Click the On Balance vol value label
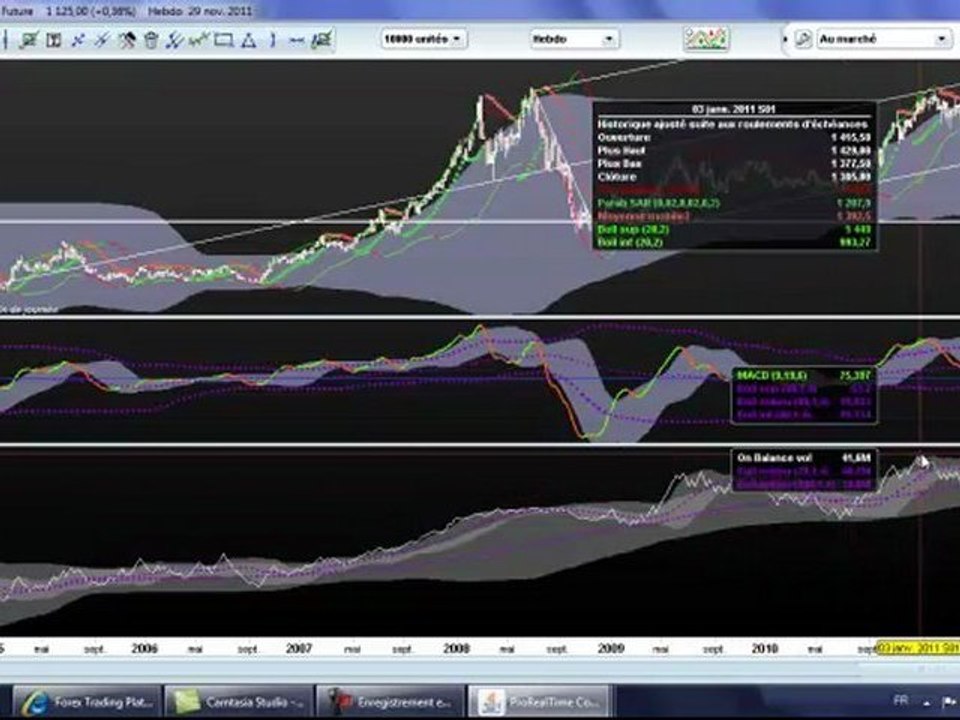The width and height of the screenshot is (960, 720). coord(803,458)
